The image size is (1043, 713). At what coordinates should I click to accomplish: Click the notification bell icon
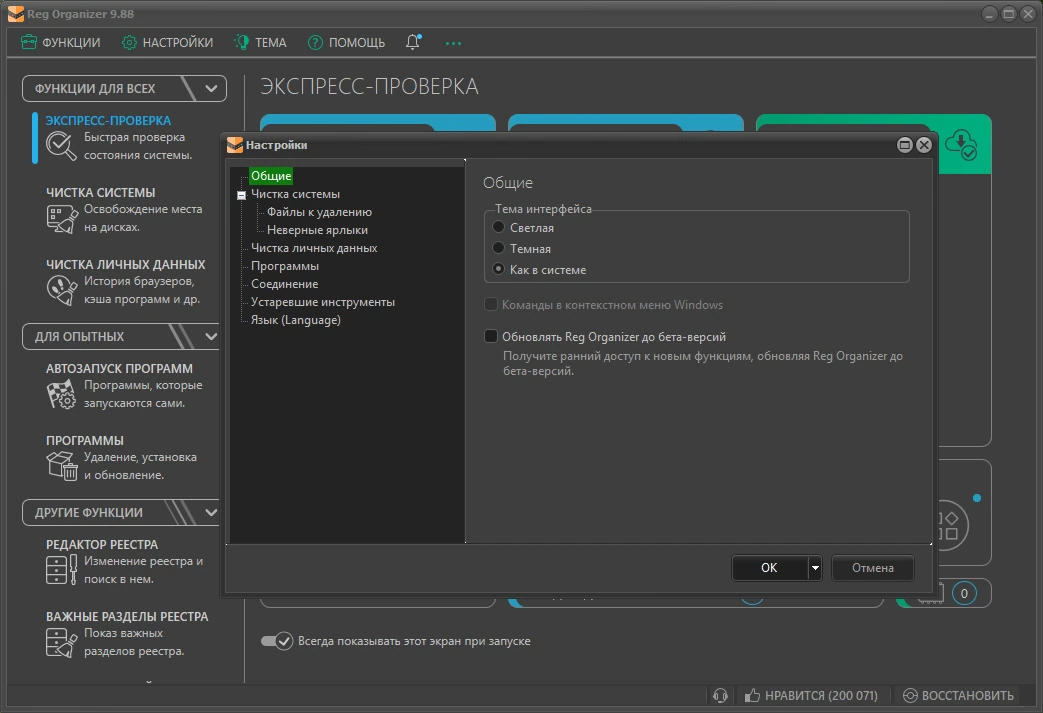click(x=413, y=42)
